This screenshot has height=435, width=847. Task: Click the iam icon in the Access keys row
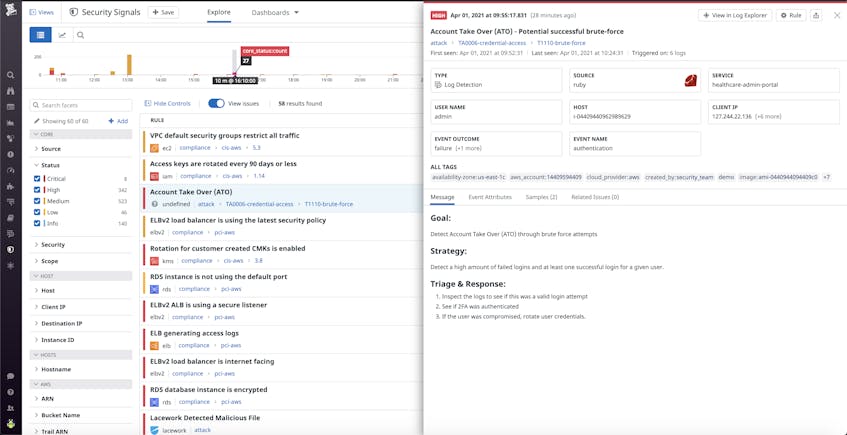coord(154,176)
